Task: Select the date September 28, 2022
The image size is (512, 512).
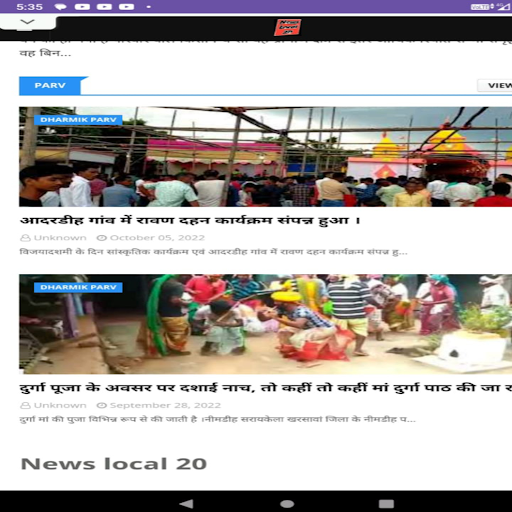Action: pyautogui.click(x=165, y=405)
